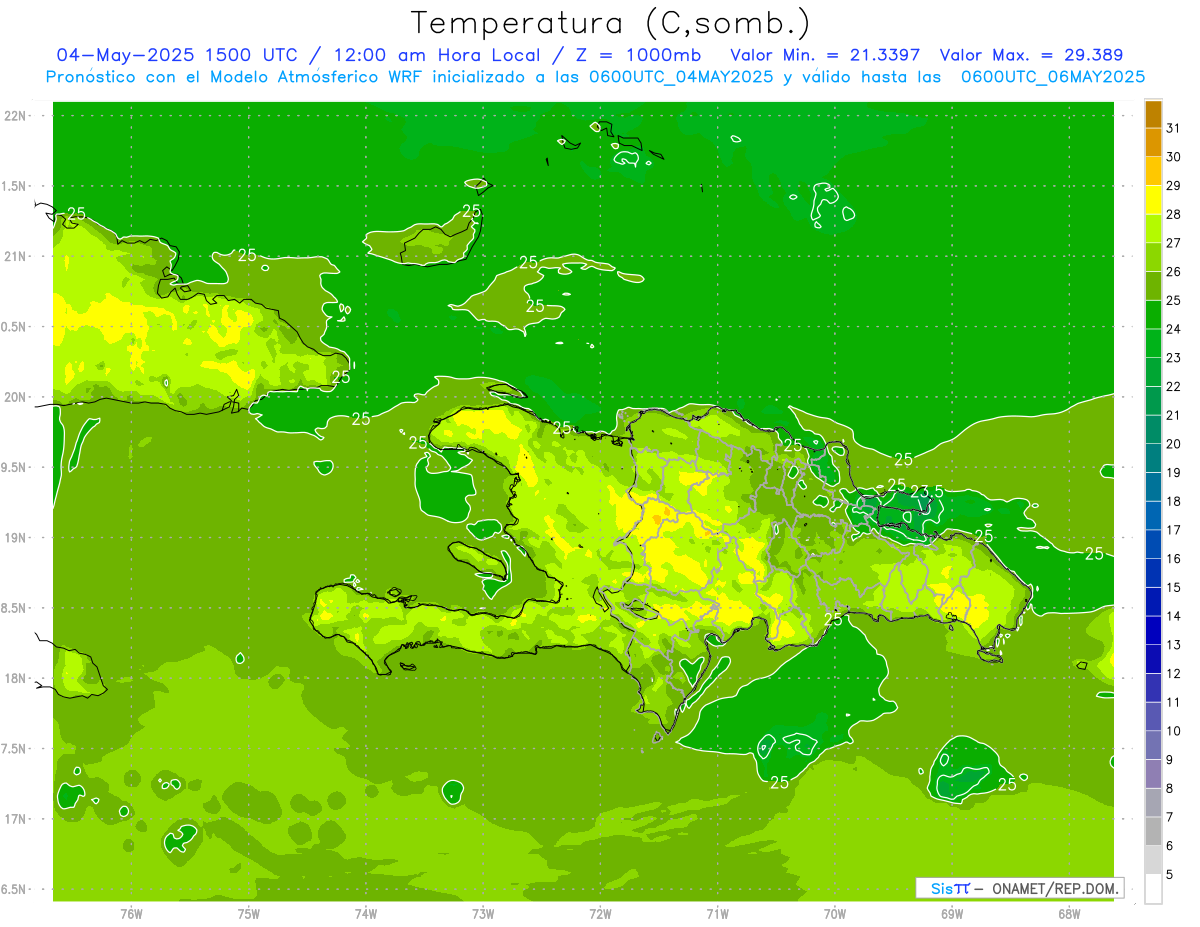
Task: Click the 74W longitude axis label
Action: (x=366, y=914)
